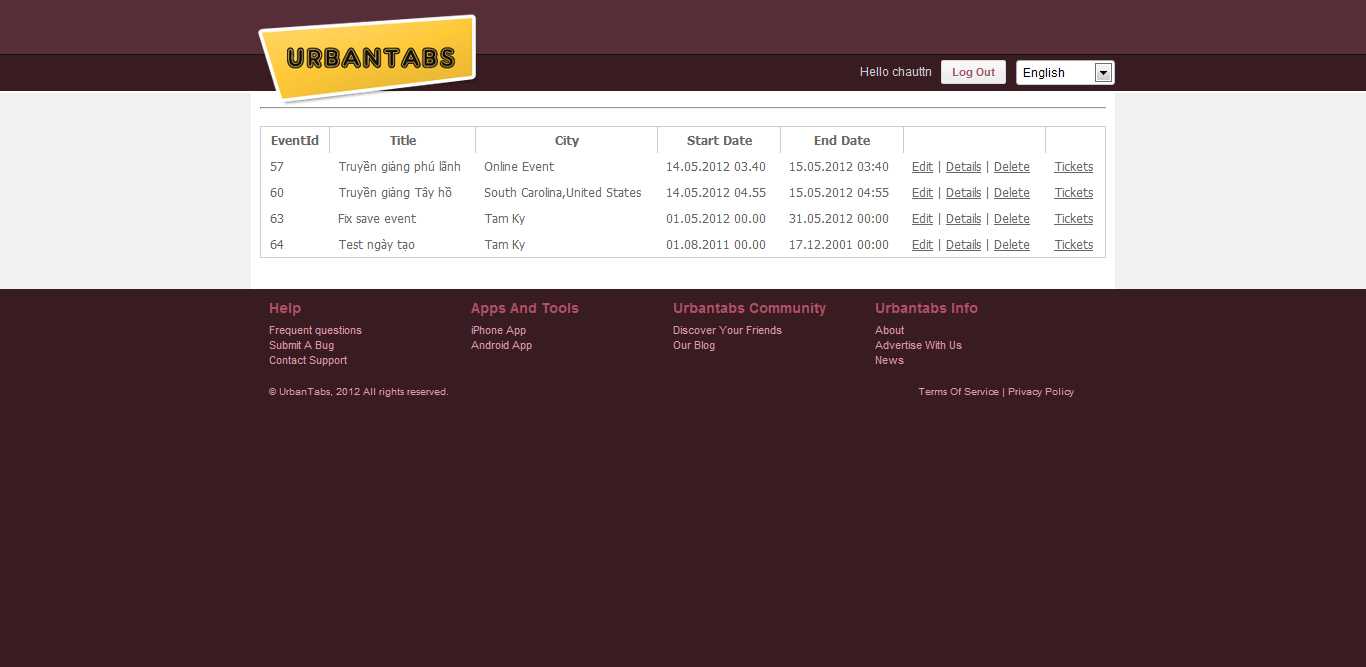The height and width of the screenshot is (667, 1366).
Task: Delete event 60
Action: [x=1011, y=193]
